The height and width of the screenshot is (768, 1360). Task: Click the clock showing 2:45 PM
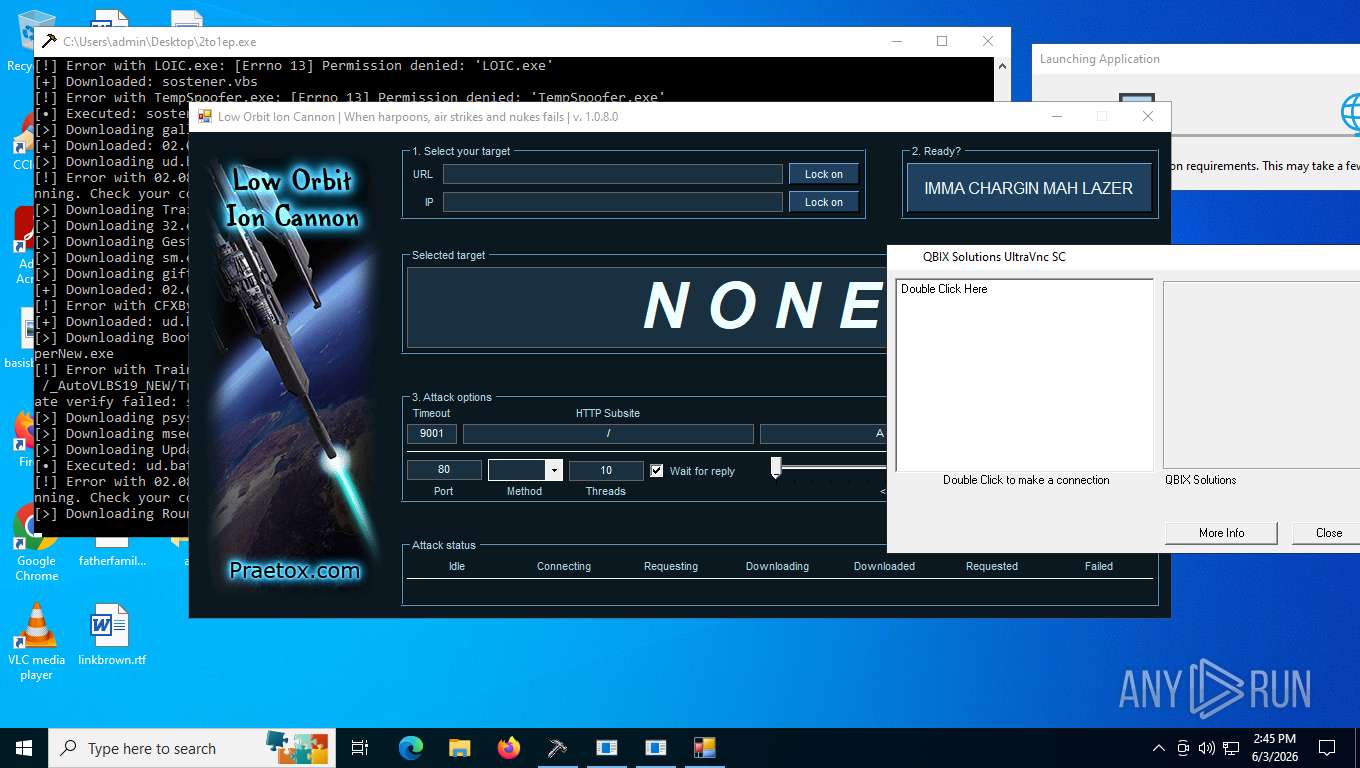pyautogui.click(x=1273, y=748)
